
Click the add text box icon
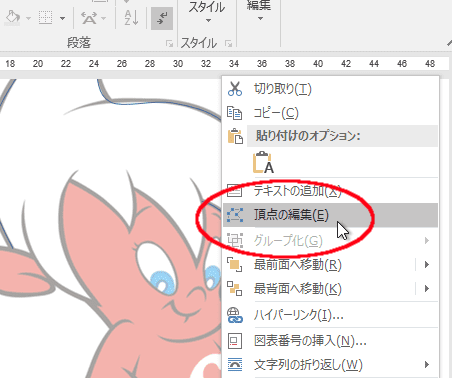(234, 191)
